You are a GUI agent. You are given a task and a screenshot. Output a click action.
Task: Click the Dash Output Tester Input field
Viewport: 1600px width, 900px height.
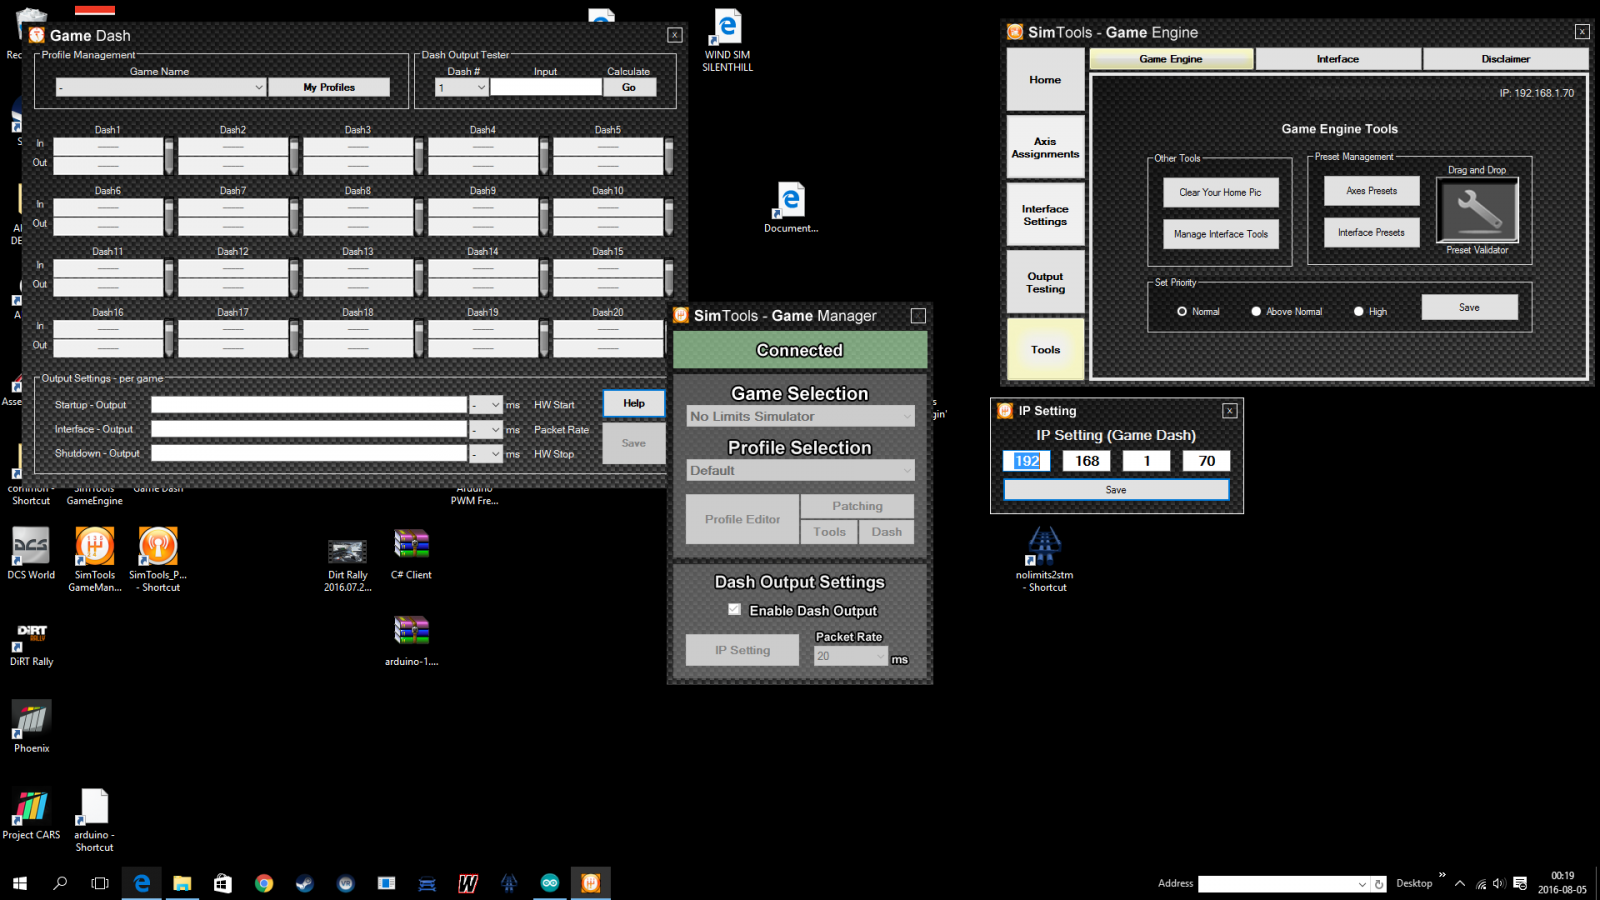point(546,87)
